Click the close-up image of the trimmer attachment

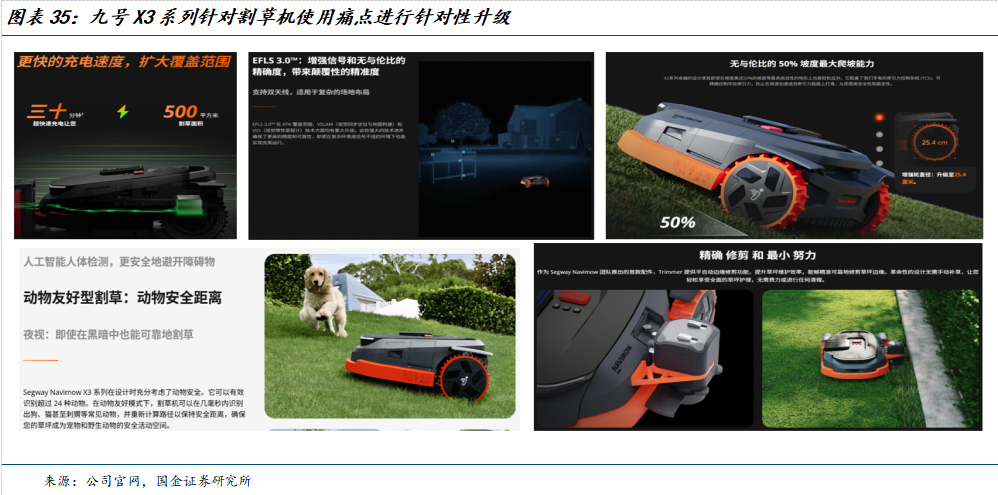(x=644, y=359)
